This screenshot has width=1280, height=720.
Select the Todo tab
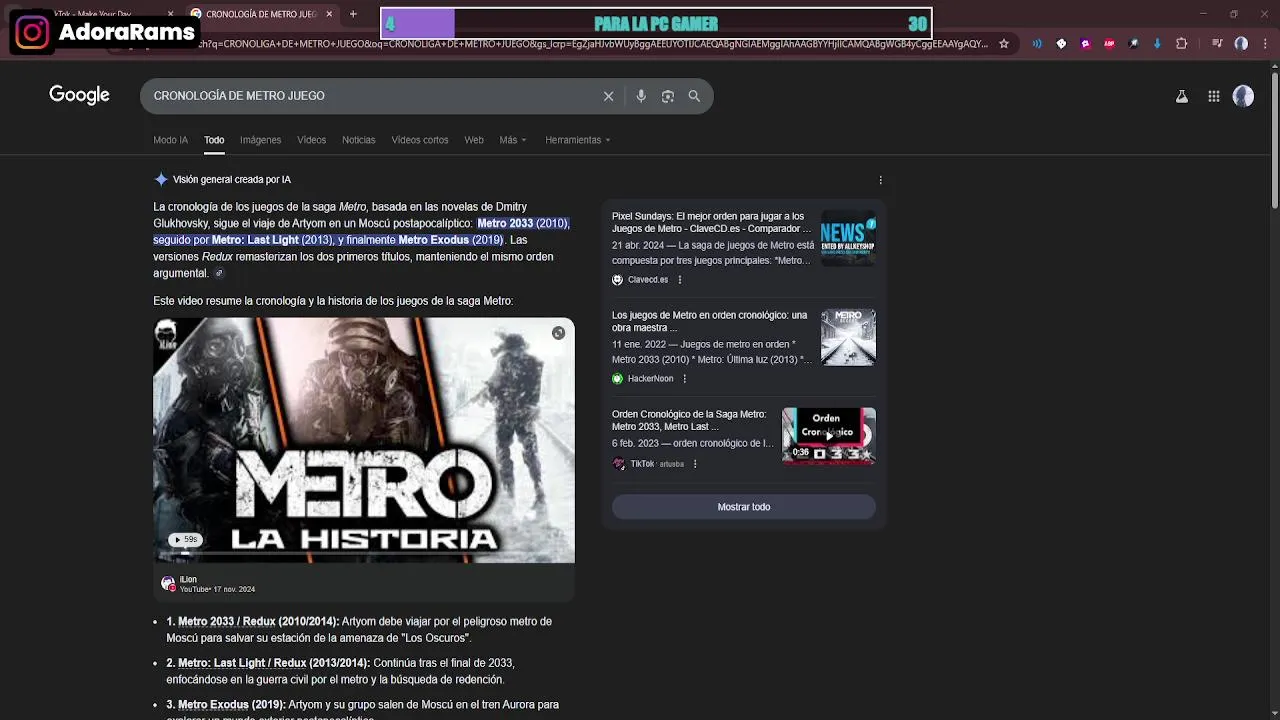[x=214, y=140]
